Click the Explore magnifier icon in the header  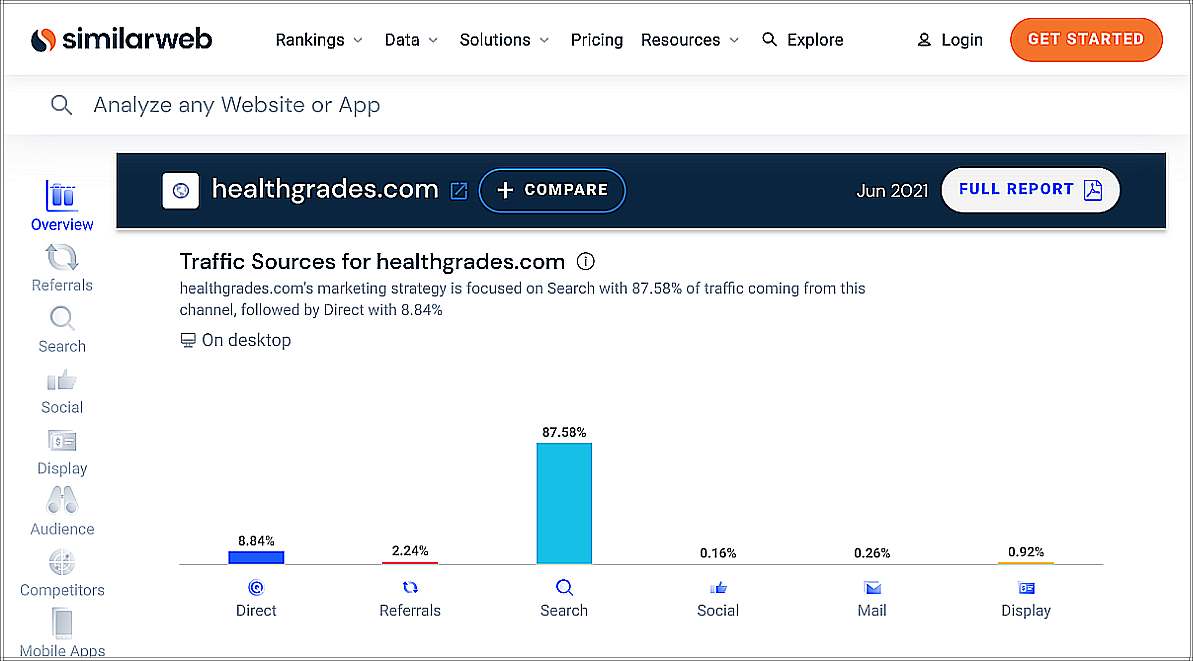coord(769,40)
